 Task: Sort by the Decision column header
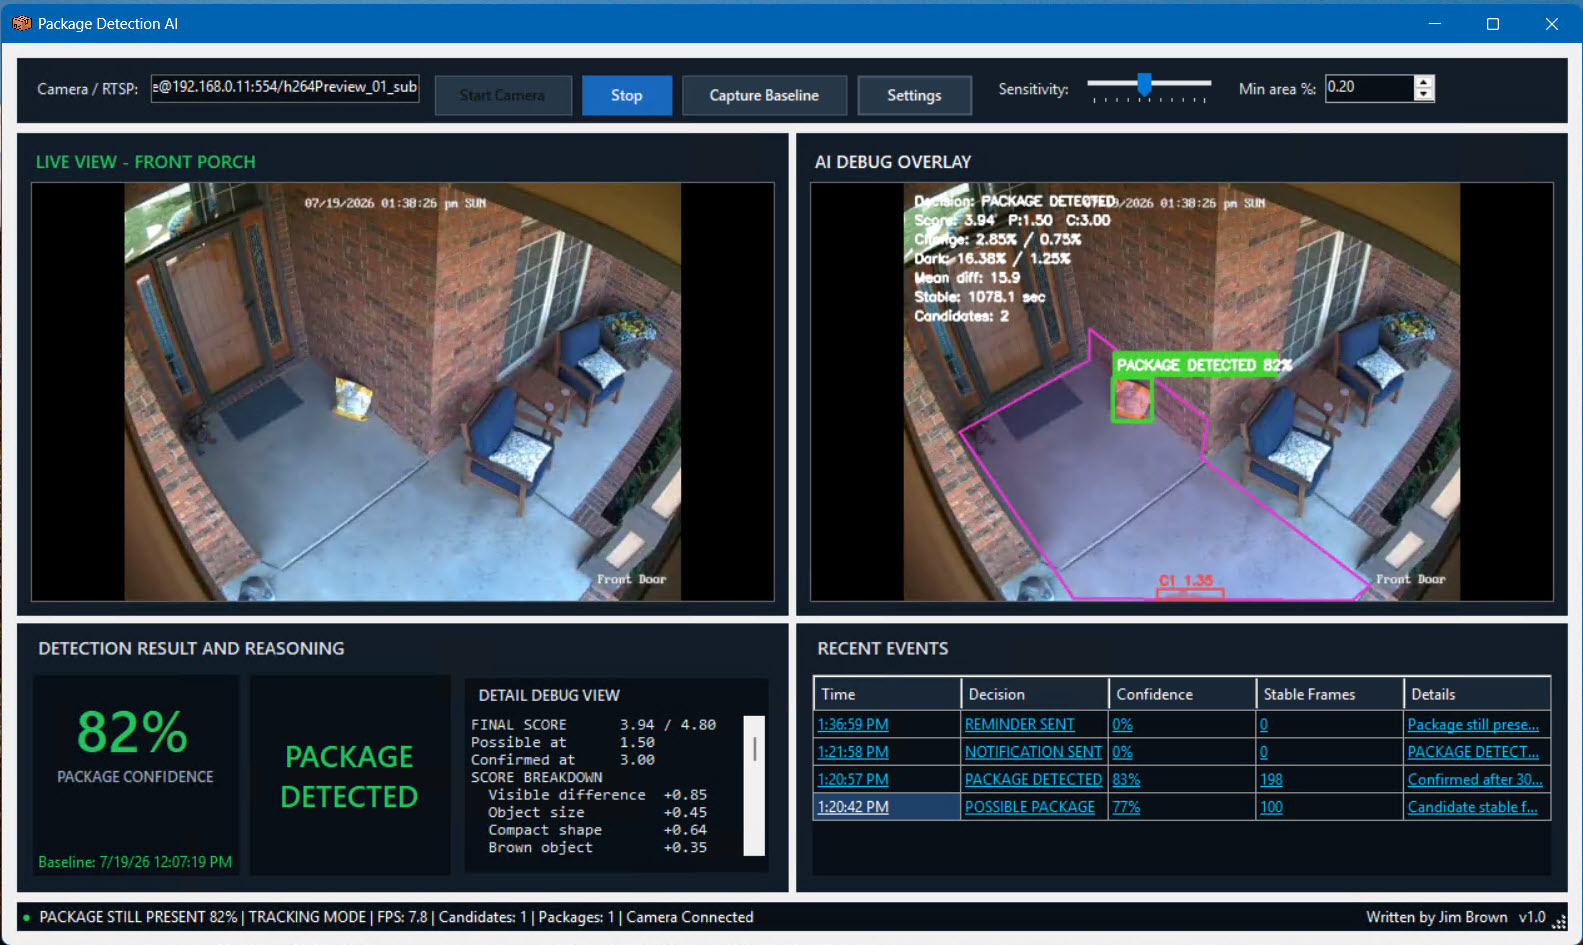point(1035,694)
